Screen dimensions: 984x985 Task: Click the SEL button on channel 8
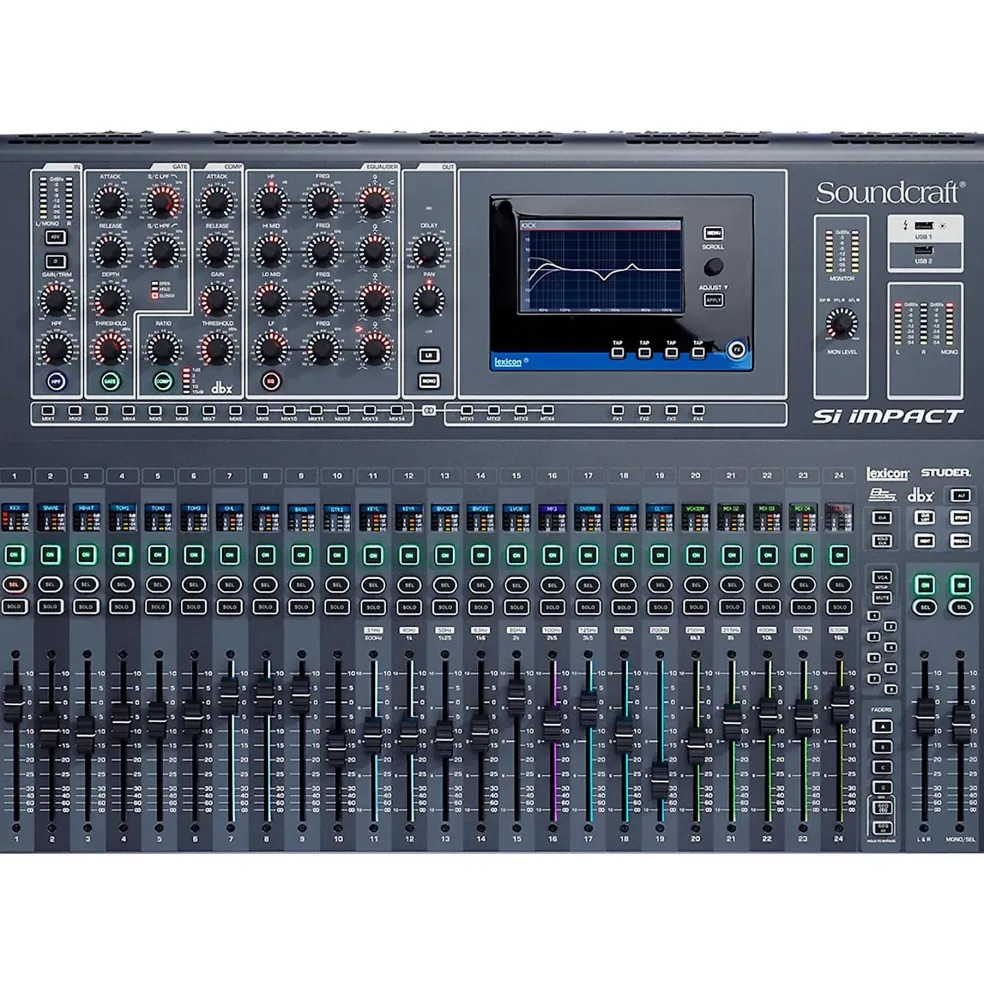(266, 584)
